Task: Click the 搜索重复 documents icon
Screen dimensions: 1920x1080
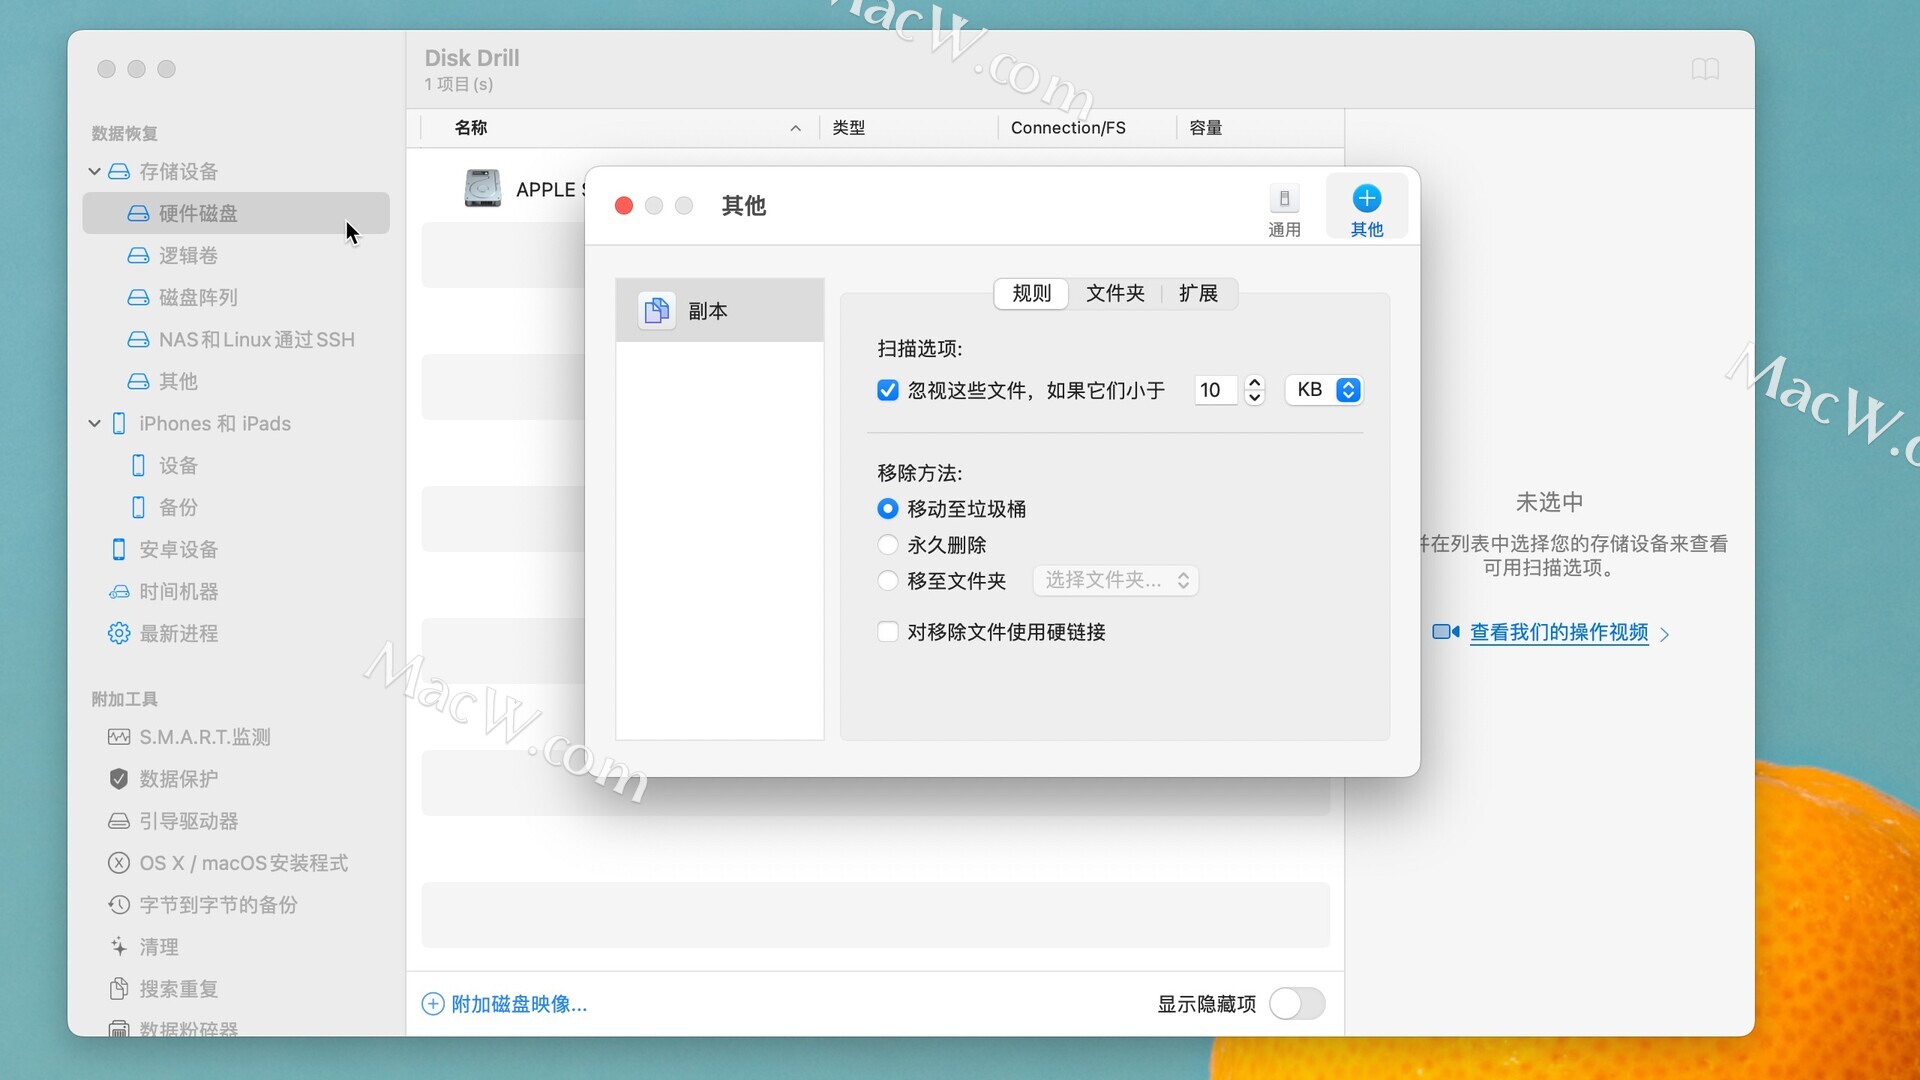Action: (118, 989)
